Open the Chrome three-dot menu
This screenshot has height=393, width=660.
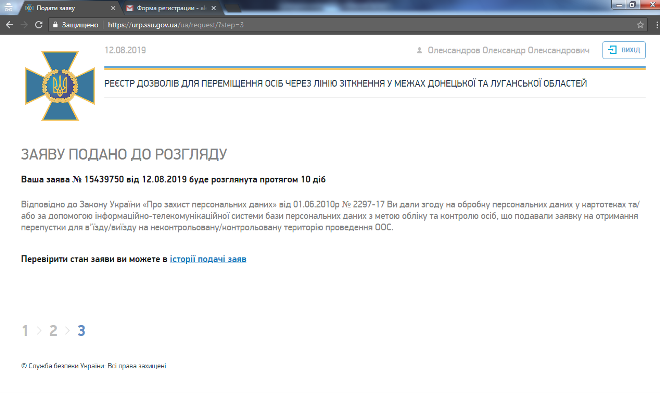(x=657, y=25)
